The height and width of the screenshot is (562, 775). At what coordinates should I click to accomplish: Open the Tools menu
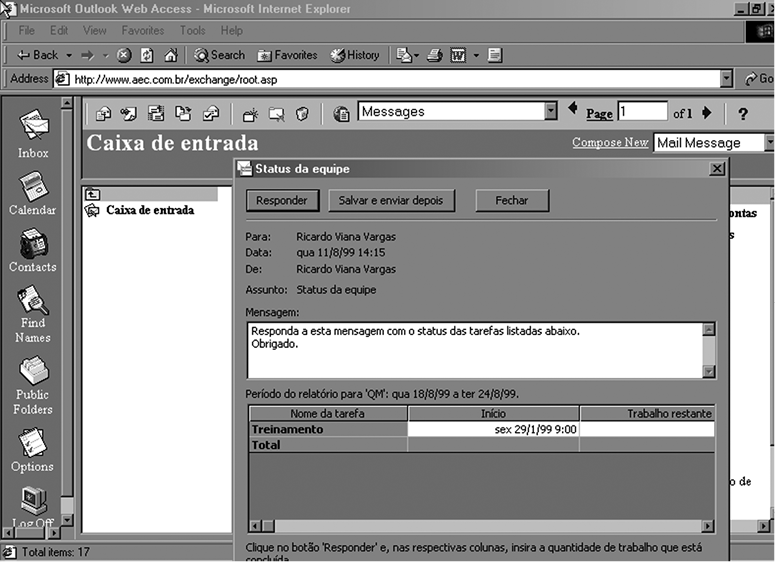pos(192,31)
